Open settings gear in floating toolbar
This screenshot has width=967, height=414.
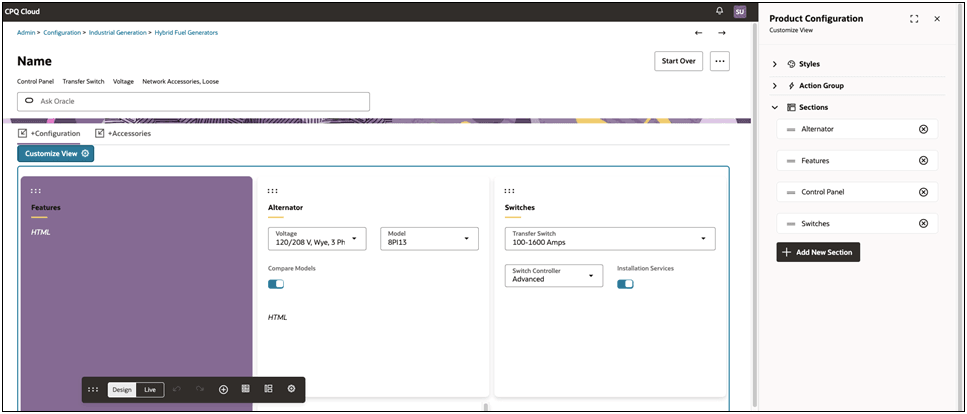pos(292,389)
